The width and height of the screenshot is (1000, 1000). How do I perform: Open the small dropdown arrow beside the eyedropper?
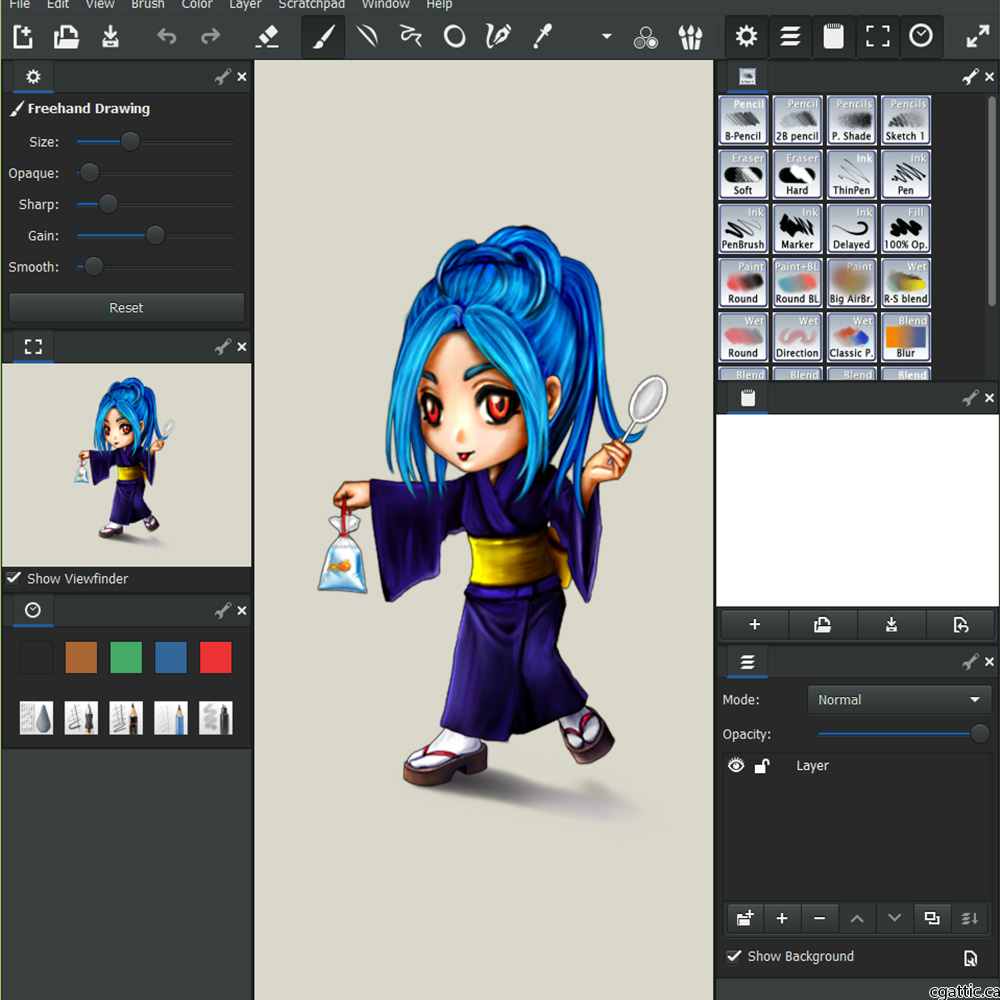pos(604,36)
